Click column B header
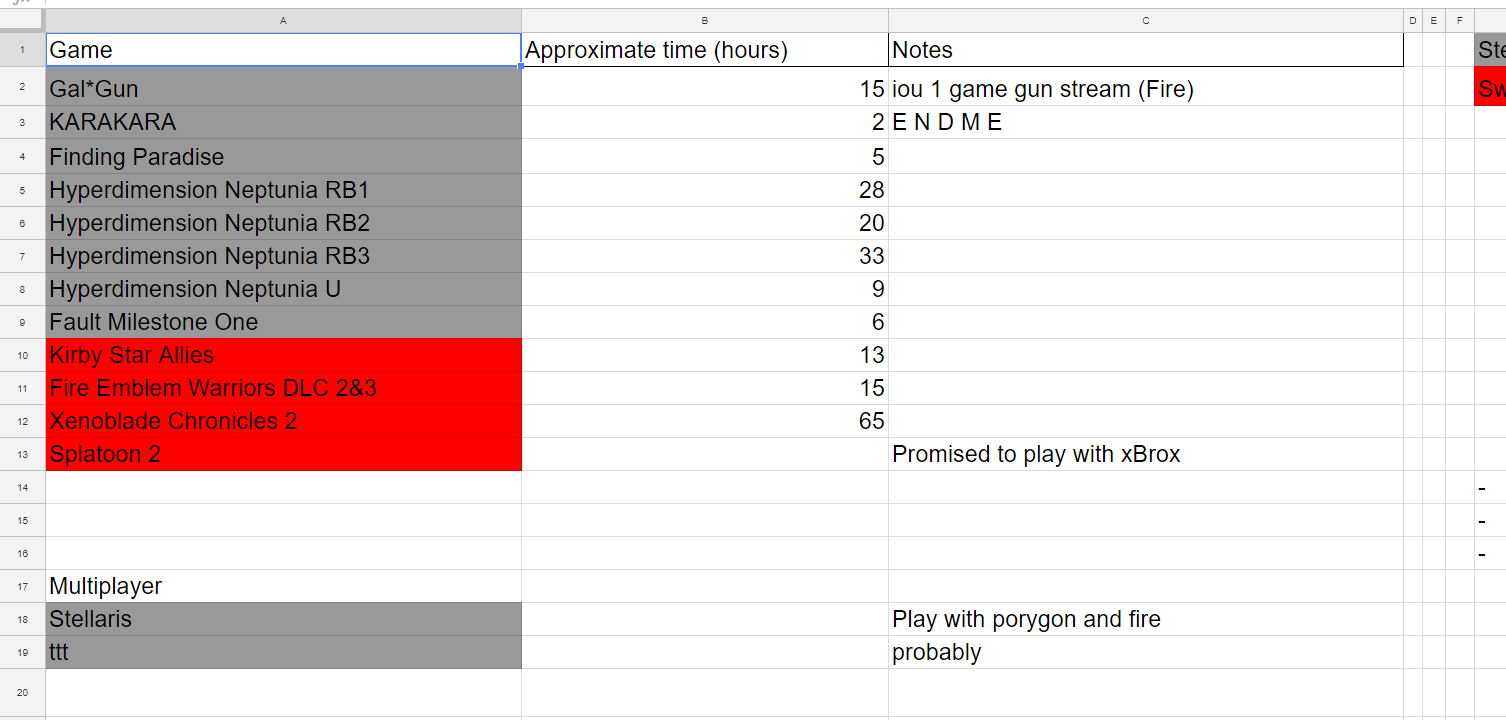The height and width of the screenshot is (720, 1506). click(x=705, y=20)
